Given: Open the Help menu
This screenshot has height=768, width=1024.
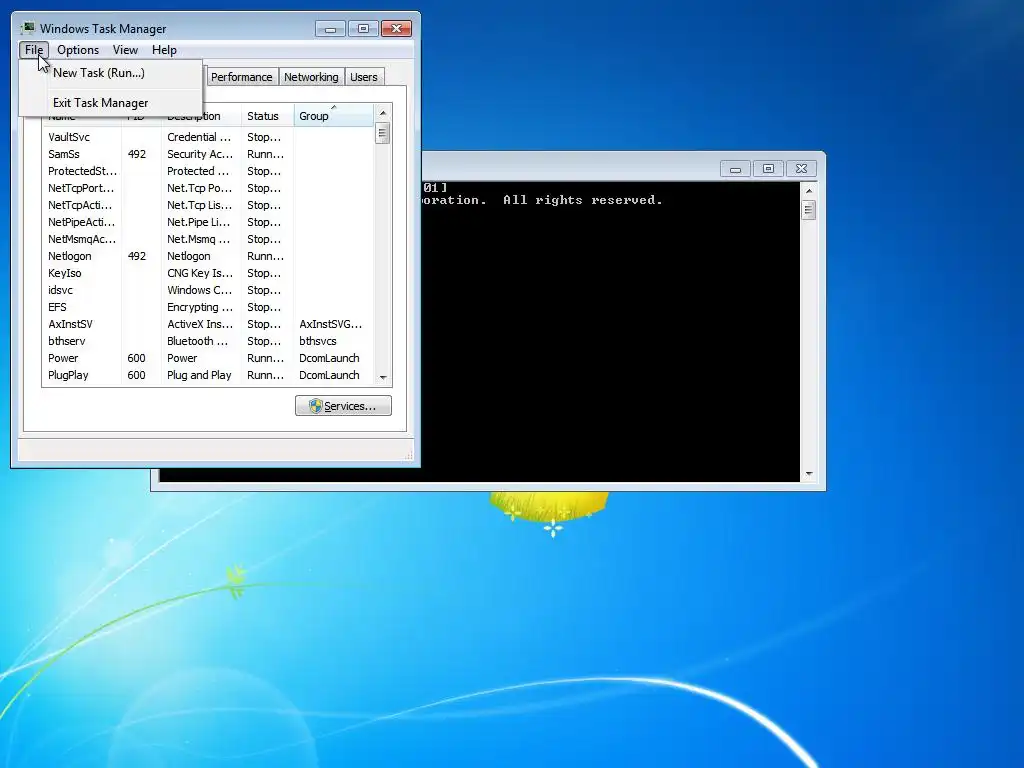Looking at the screenshot, I should 164,50.
